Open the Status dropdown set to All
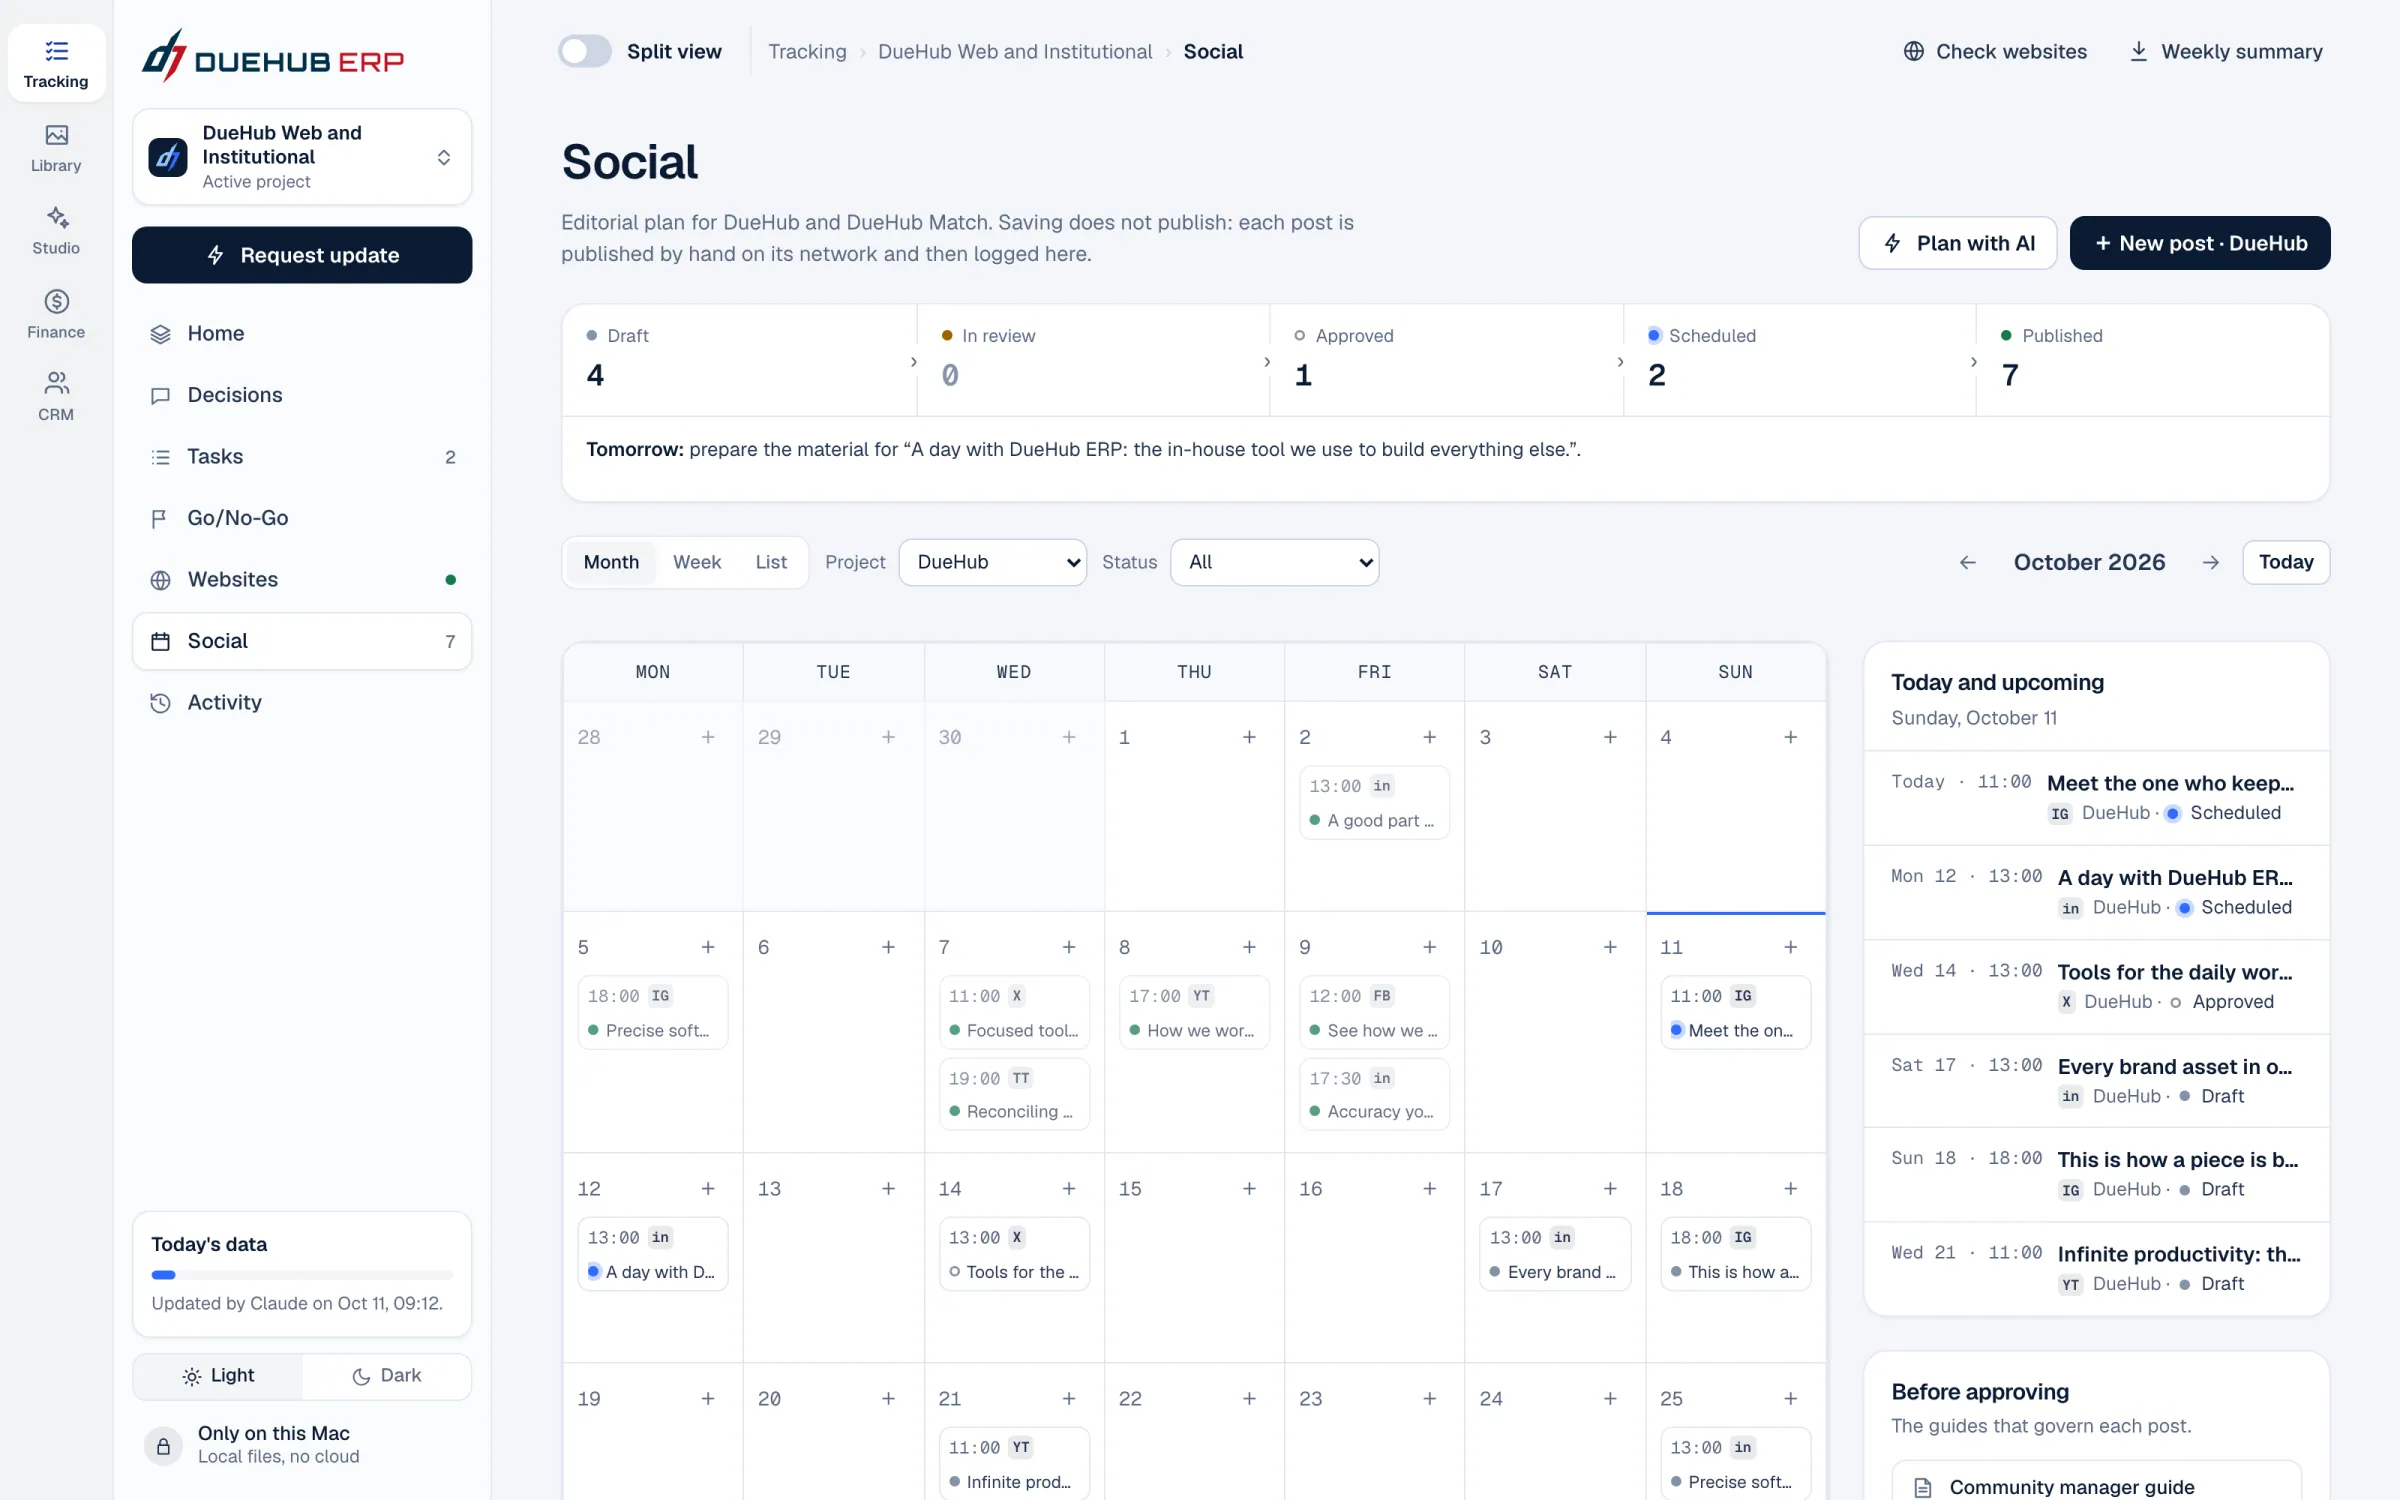Image resolution: width=2400 pixels, height=1500 pixels. [x=1274, y=562]
